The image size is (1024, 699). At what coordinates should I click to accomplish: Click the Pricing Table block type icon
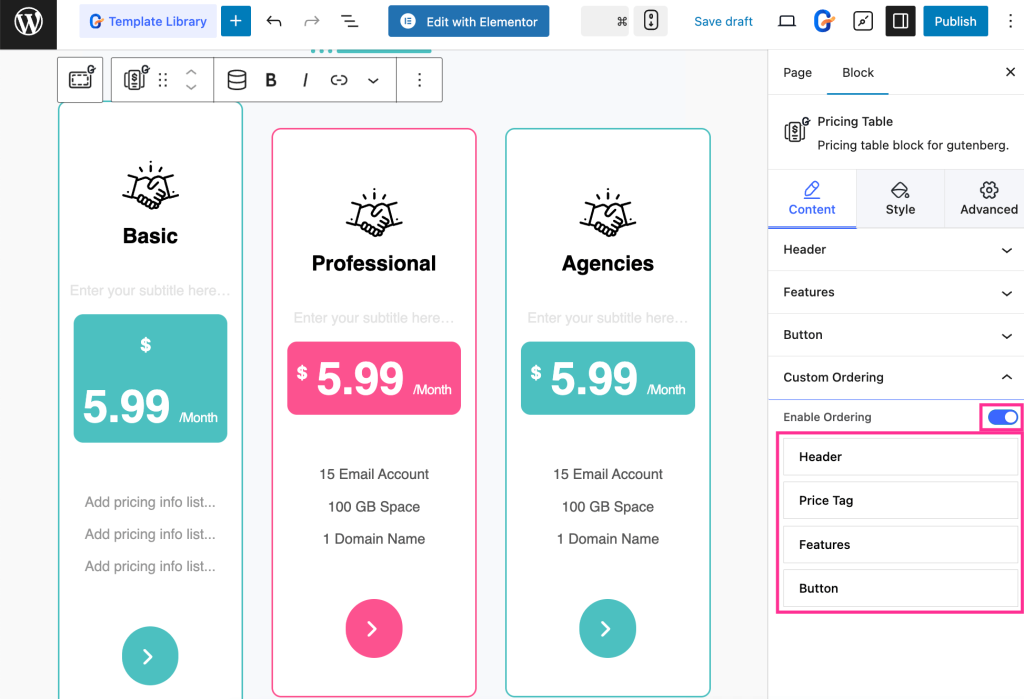[136, 80]
